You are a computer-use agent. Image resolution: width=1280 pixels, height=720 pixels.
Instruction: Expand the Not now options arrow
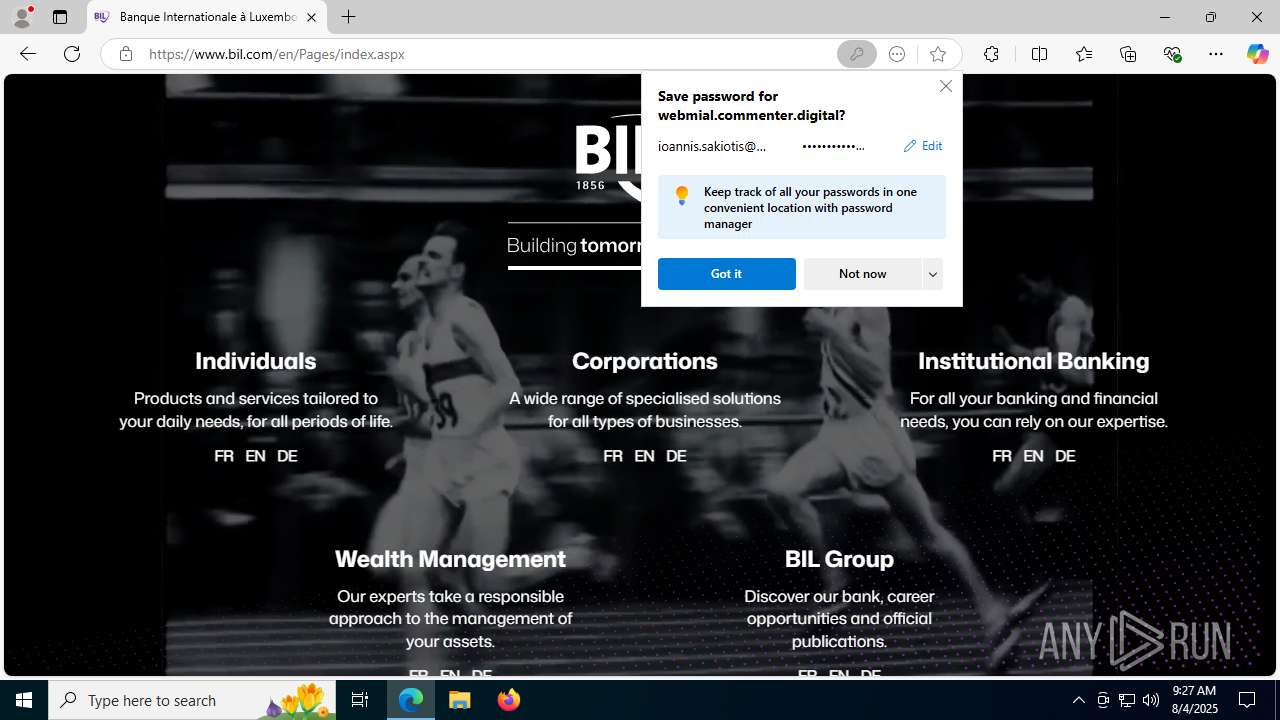click(x=933, y=274)
